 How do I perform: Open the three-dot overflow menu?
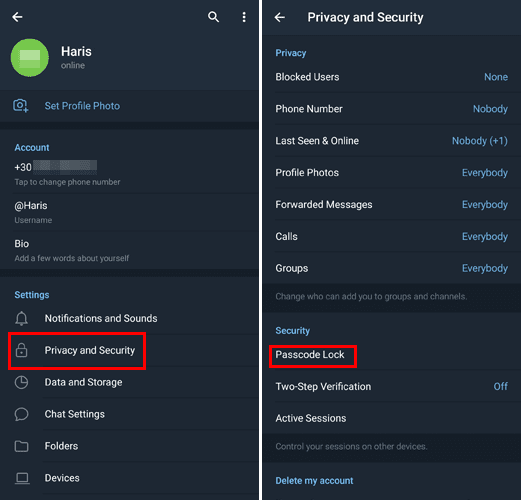tap(244, 17)
